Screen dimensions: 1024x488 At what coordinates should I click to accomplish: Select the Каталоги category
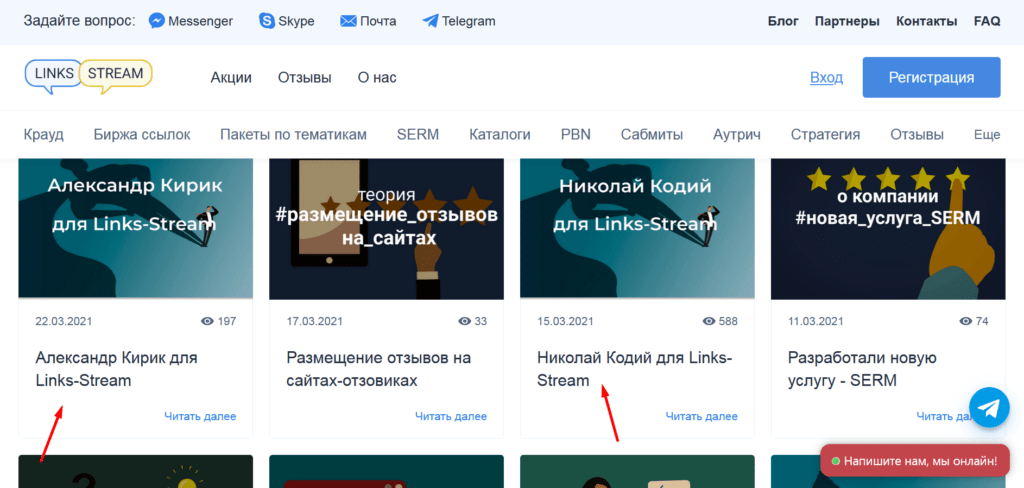pyautogui.click(x=500, y=135)
